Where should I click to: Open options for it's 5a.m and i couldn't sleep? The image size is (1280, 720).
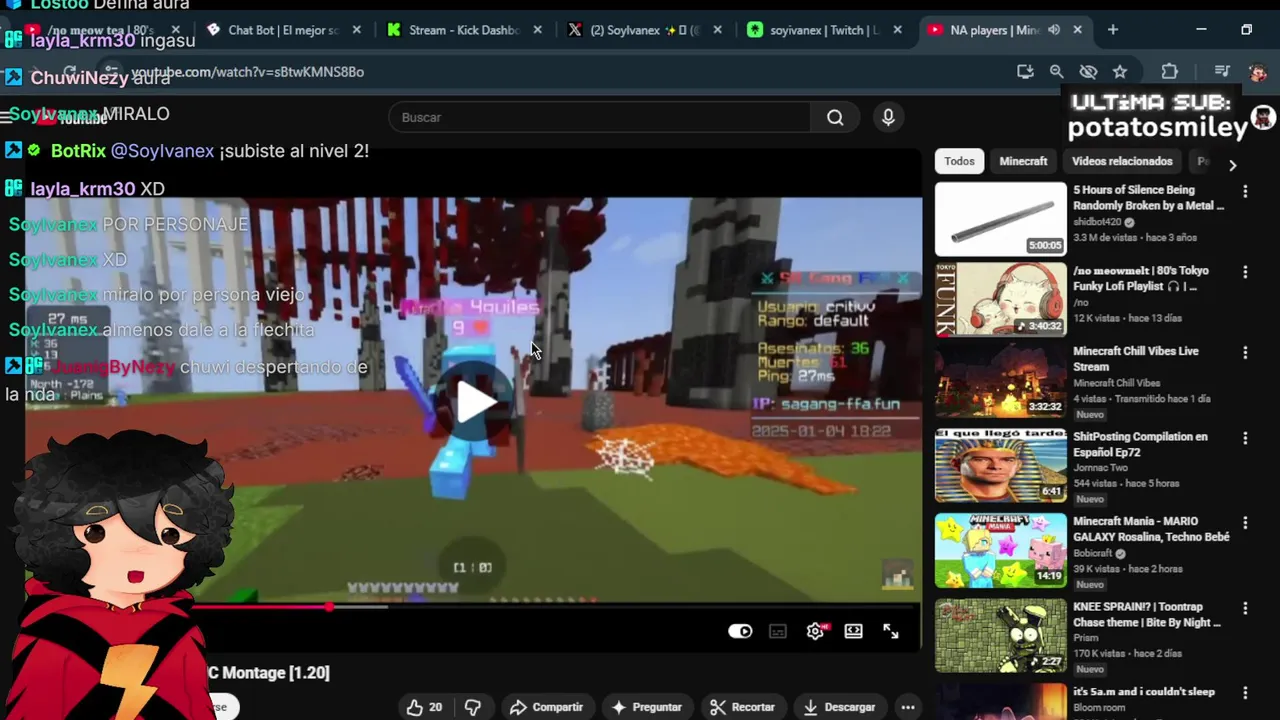click(1245, 693)
